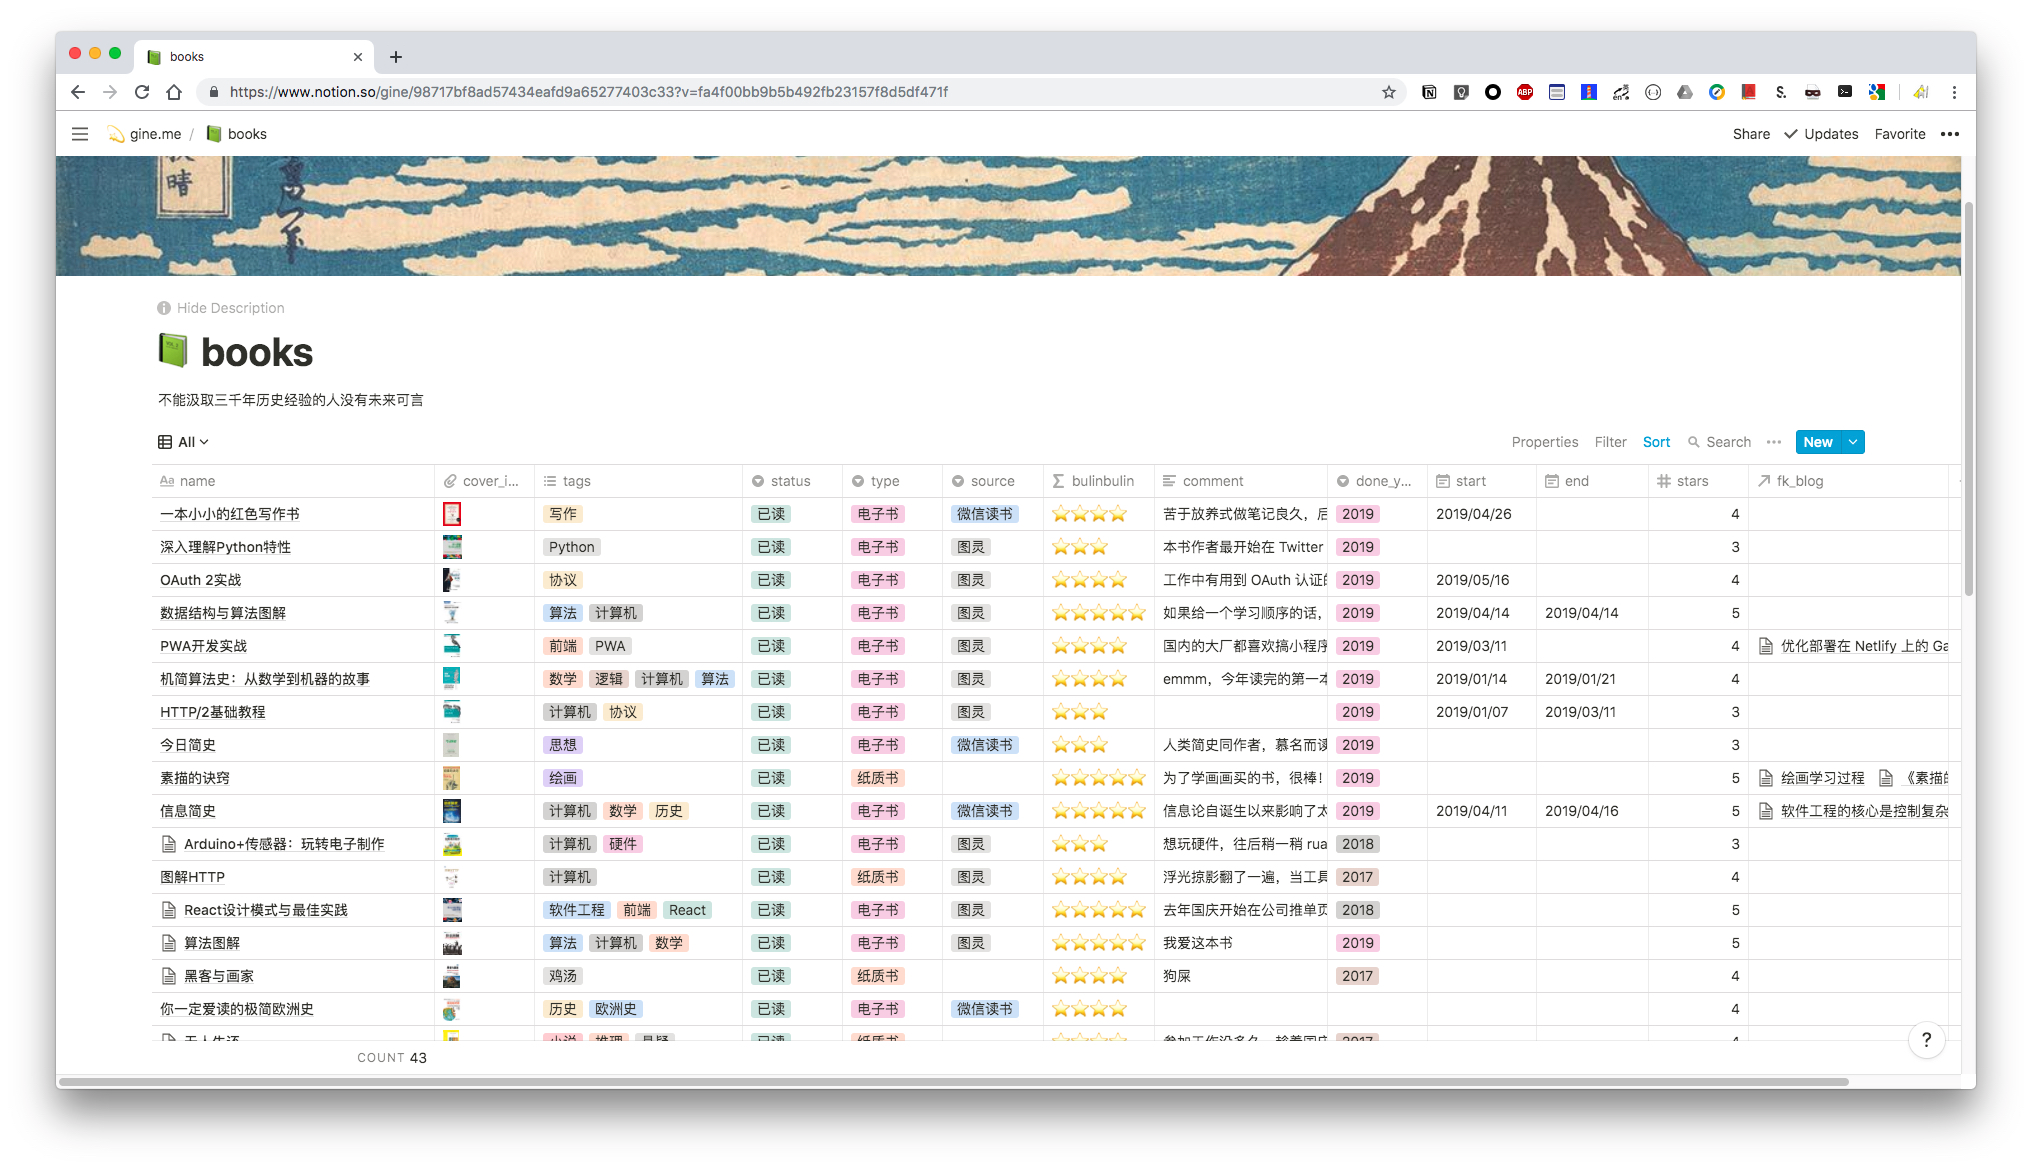
Task: Open the Chrome three-dot menu
Action: (x=1954, y=92)
